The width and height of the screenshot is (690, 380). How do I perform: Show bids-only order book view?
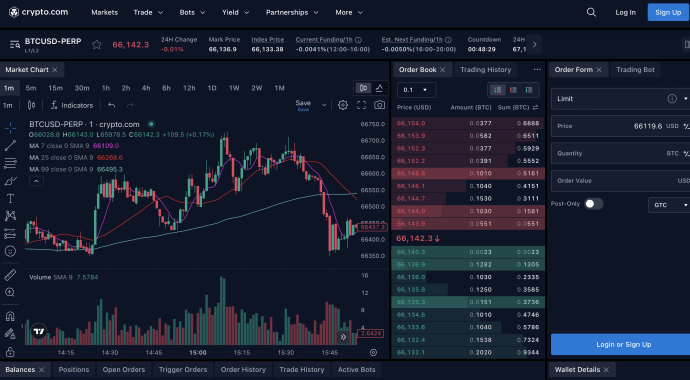pos(529,90)
